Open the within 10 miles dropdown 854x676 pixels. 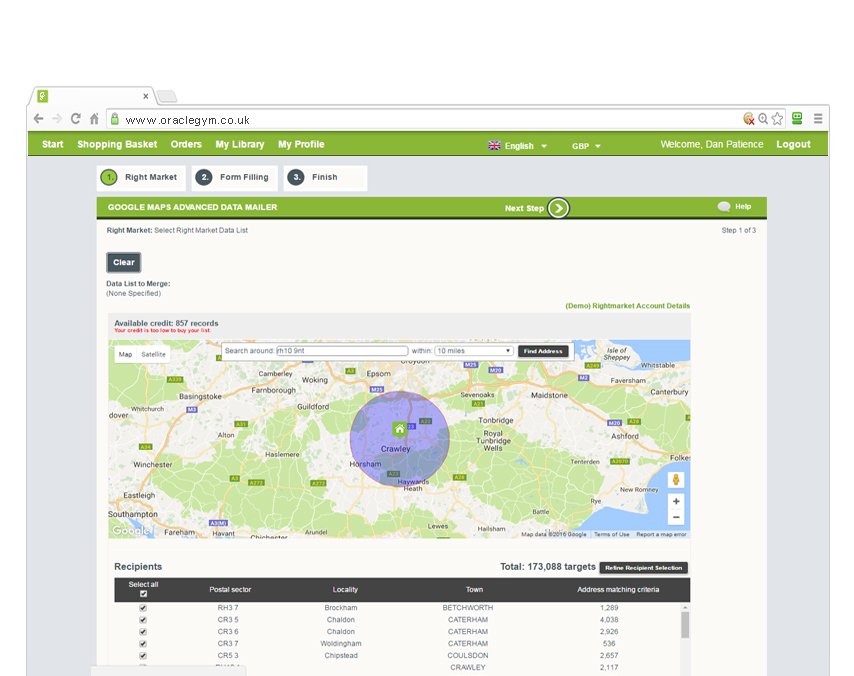tap(474, 351)
